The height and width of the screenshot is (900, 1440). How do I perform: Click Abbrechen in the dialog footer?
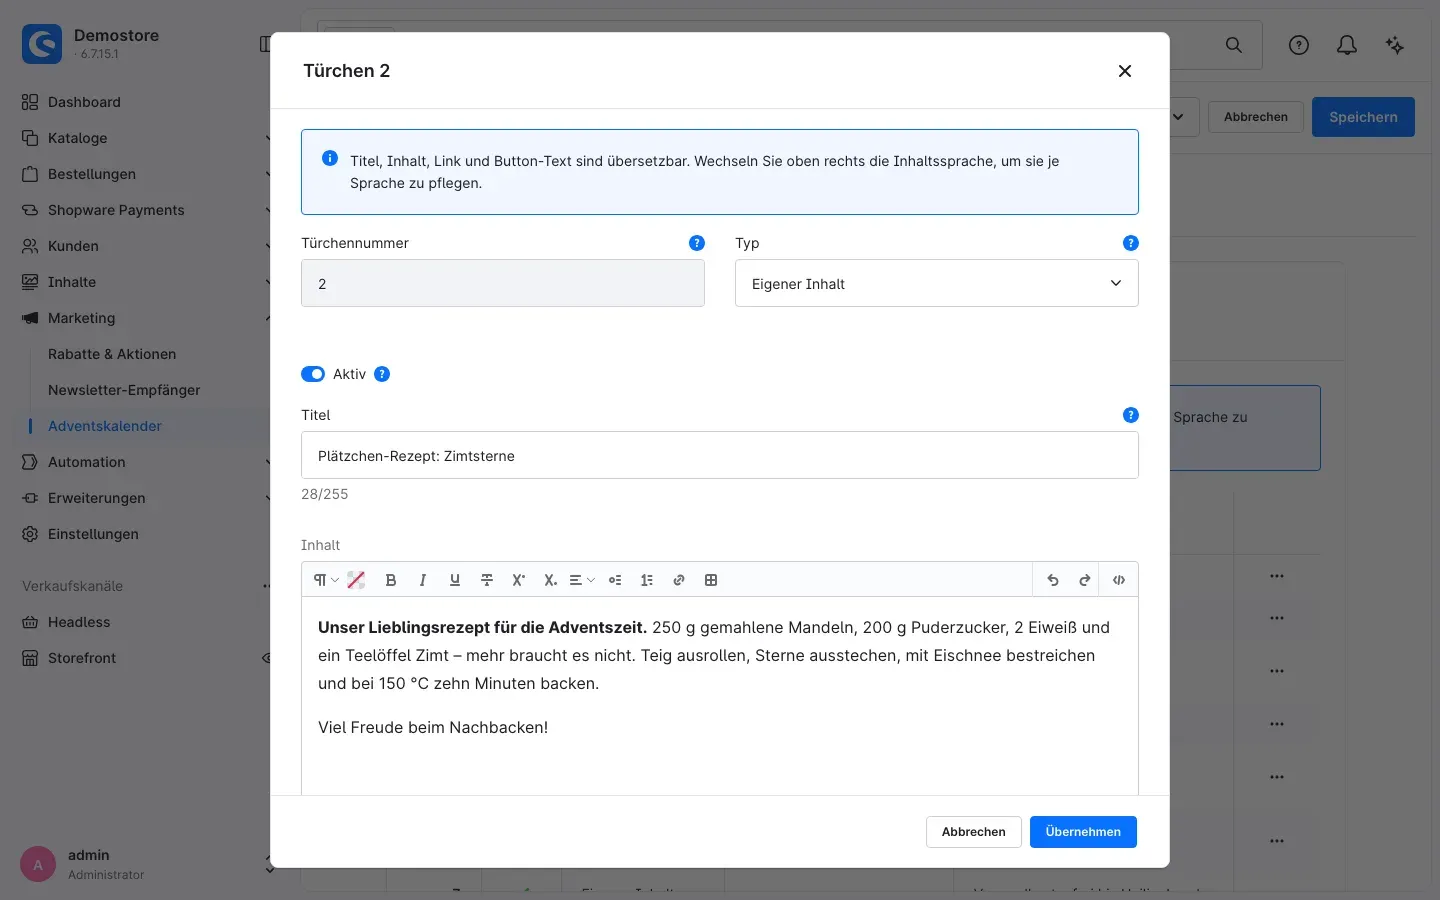pyautogui.click(x=973, y=832)
